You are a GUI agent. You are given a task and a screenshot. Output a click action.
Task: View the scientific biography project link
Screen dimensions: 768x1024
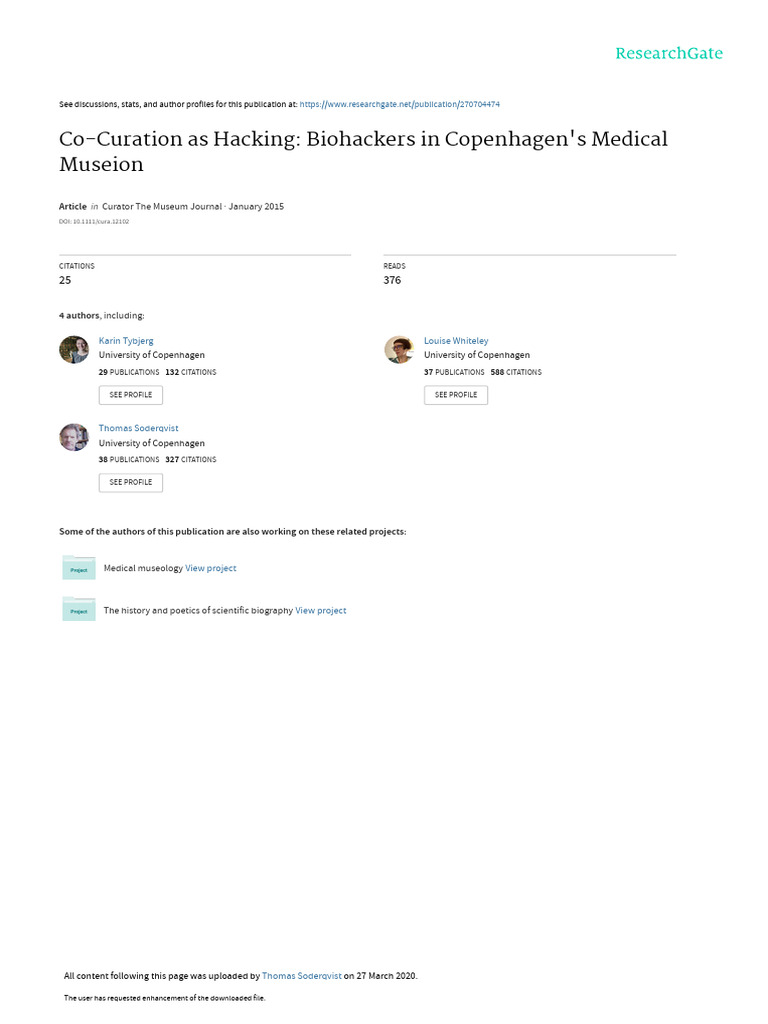[x=321, y=610]
